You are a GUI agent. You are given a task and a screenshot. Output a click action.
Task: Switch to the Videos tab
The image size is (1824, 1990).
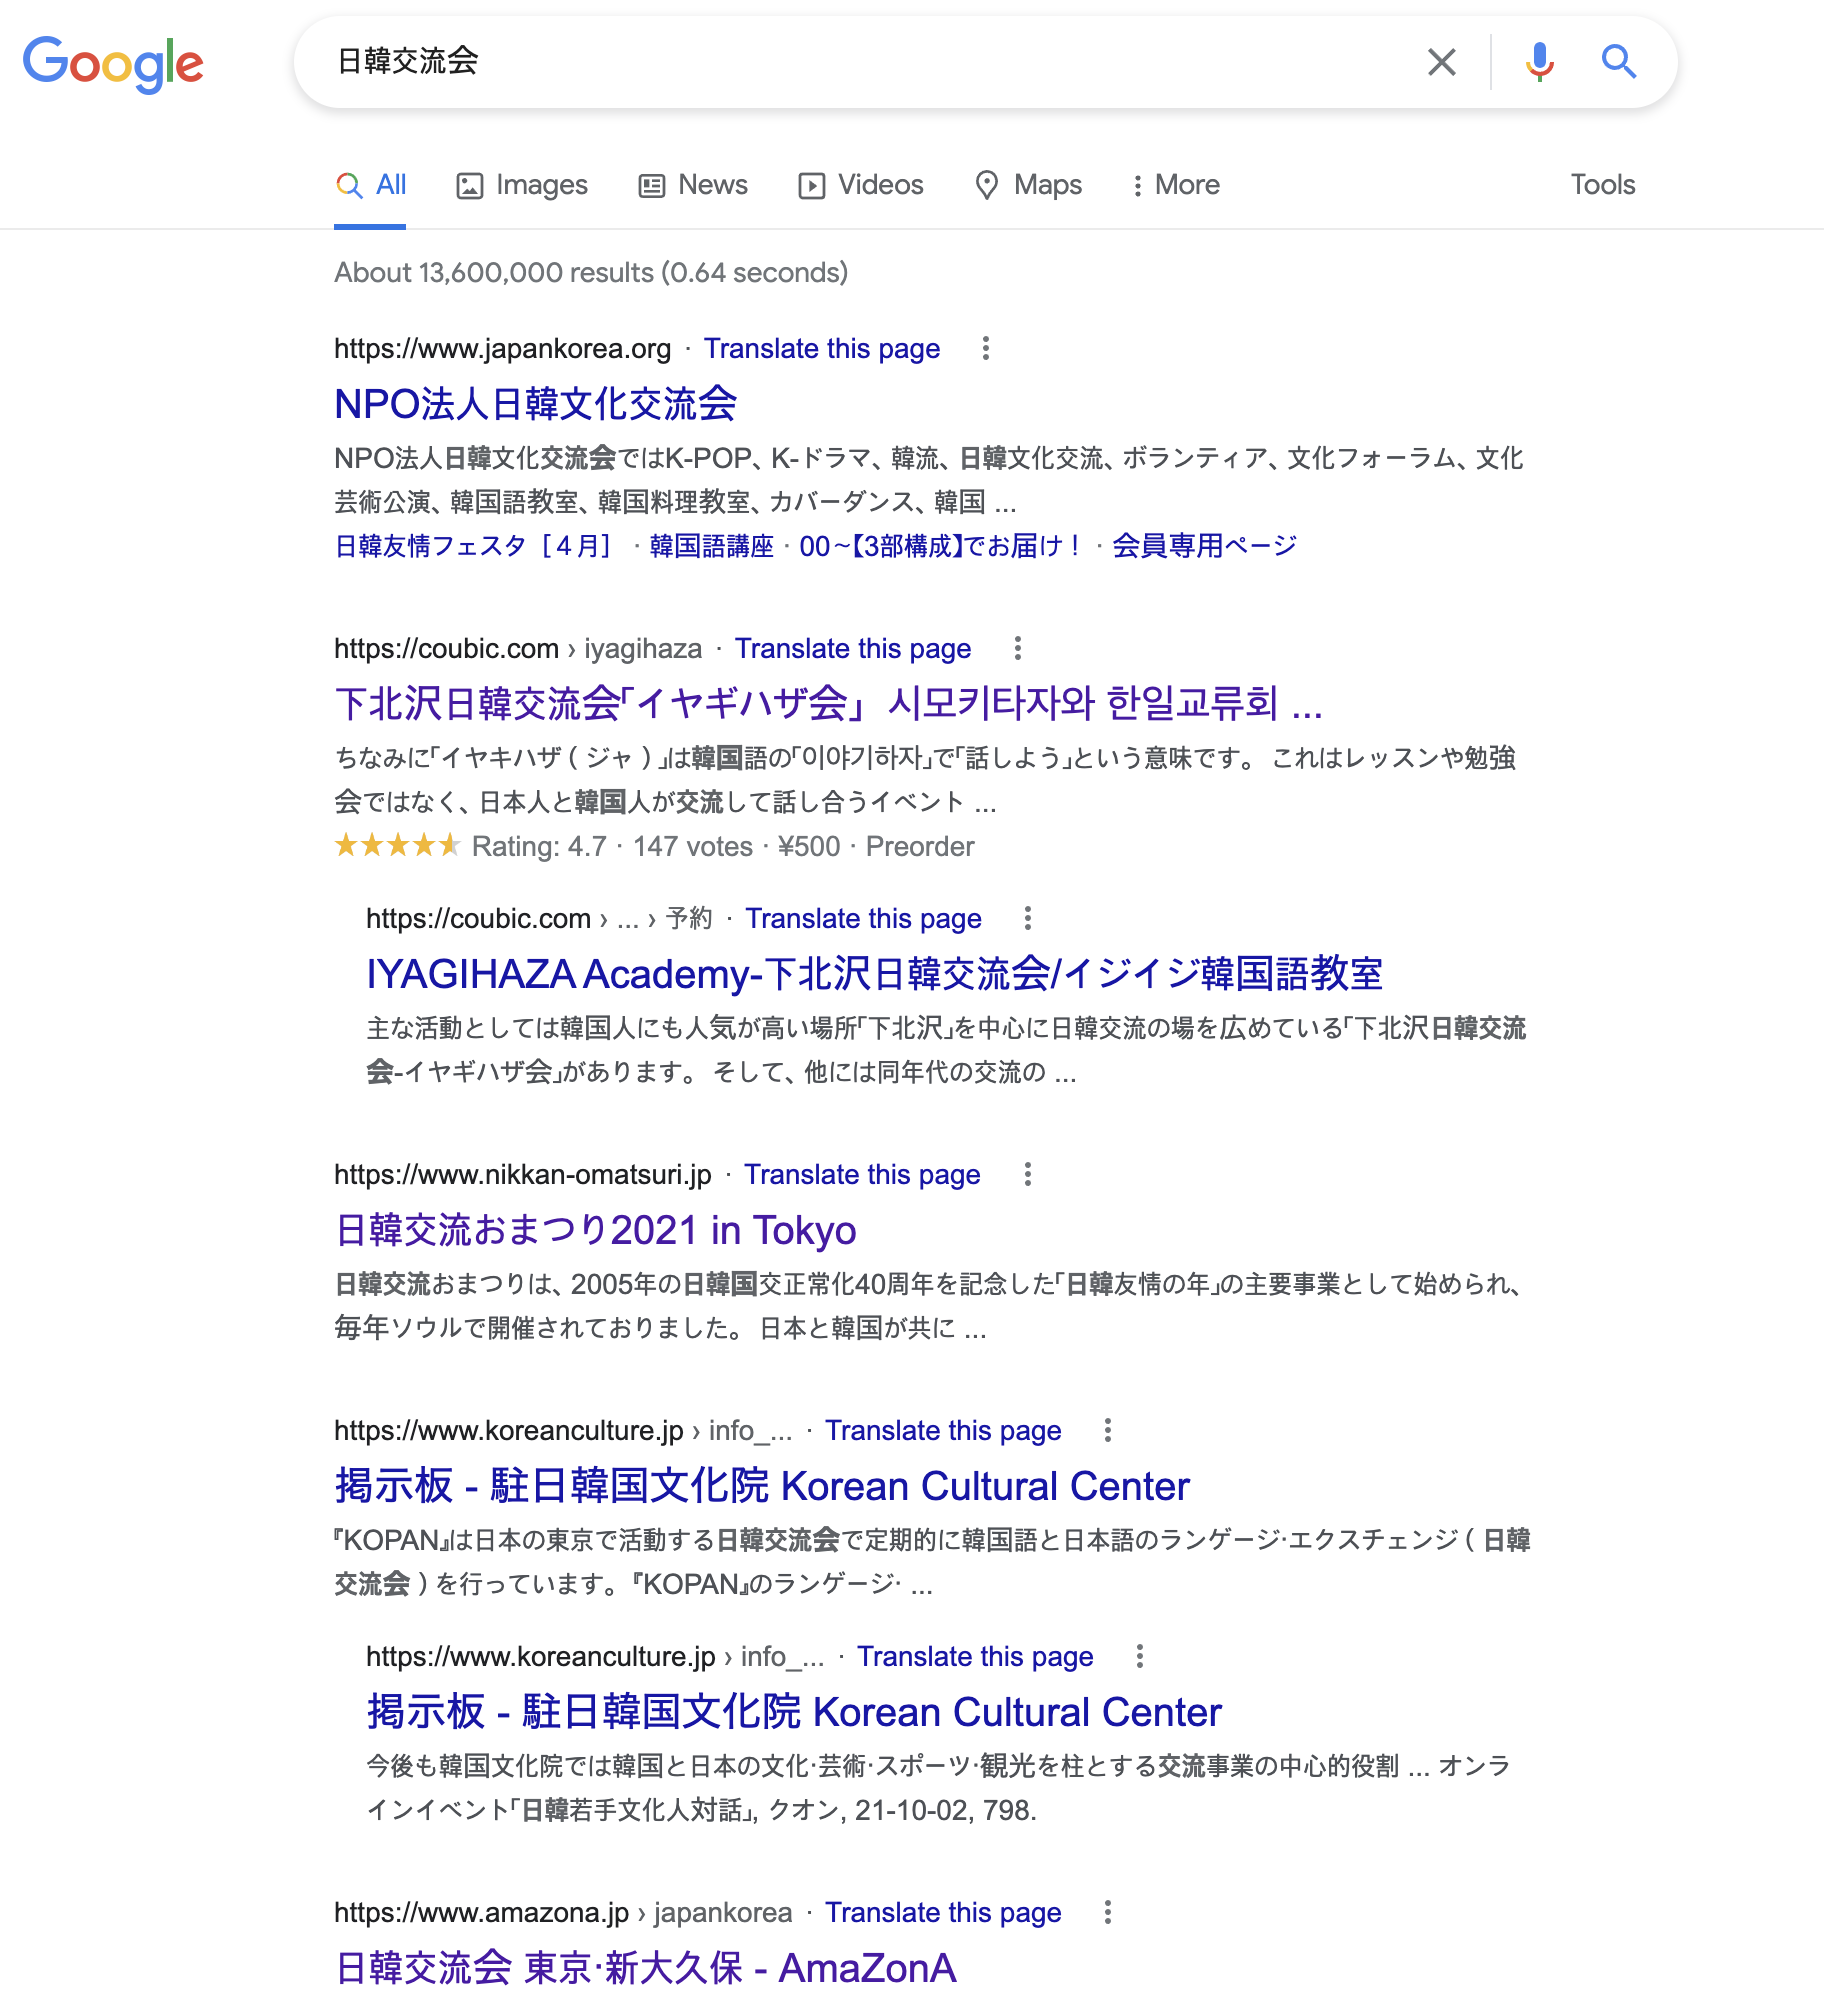pos(861,185)
